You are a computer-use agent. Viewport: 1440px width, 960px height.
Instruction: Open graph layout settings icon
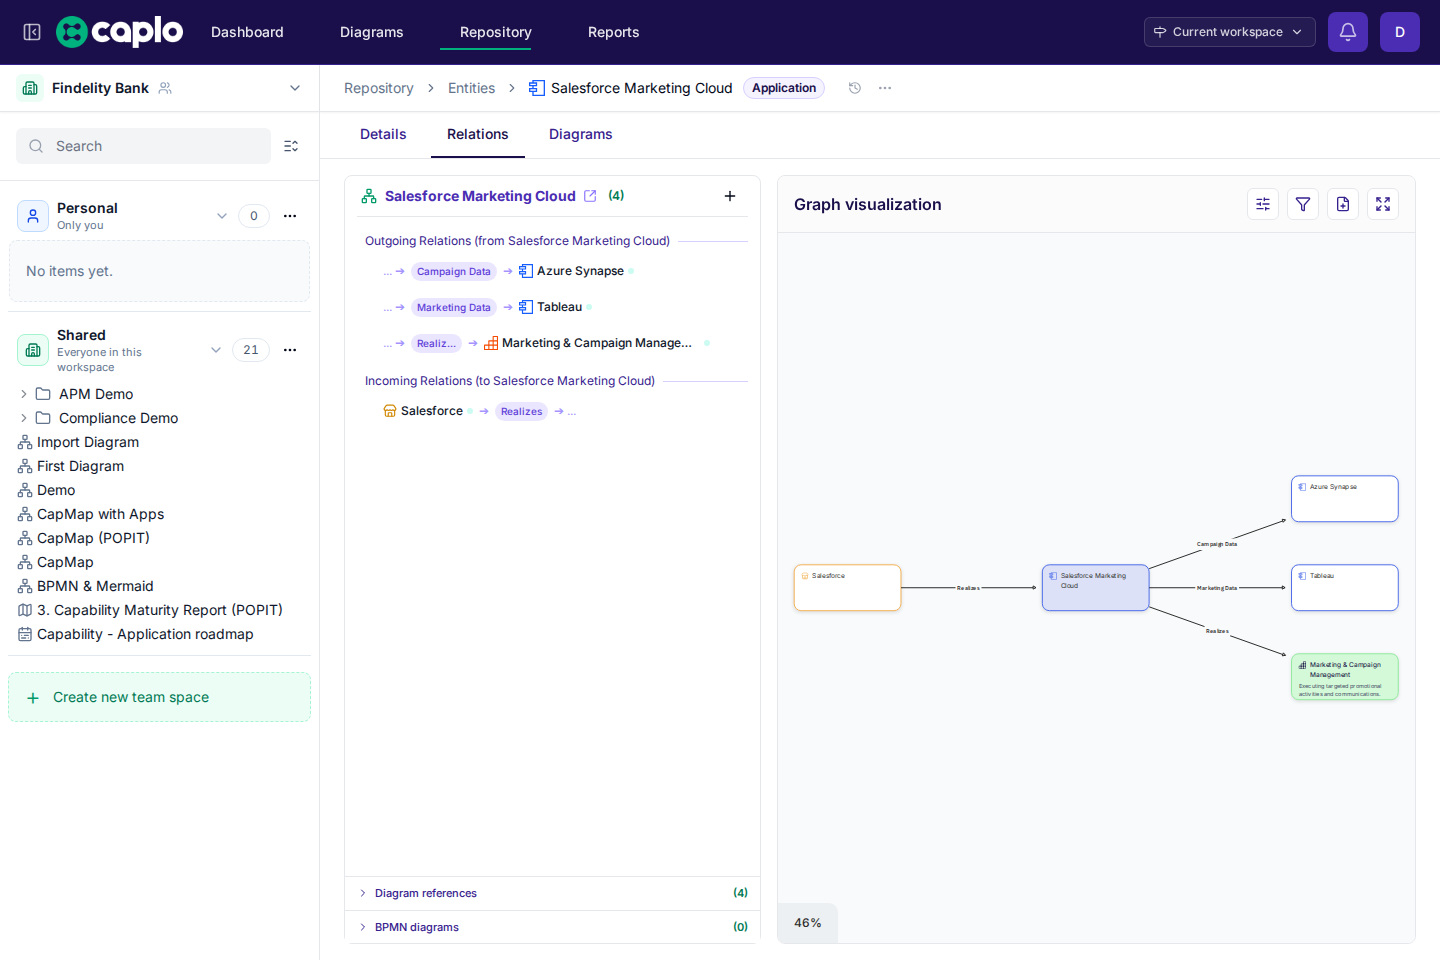click(x=1263, y=204)
